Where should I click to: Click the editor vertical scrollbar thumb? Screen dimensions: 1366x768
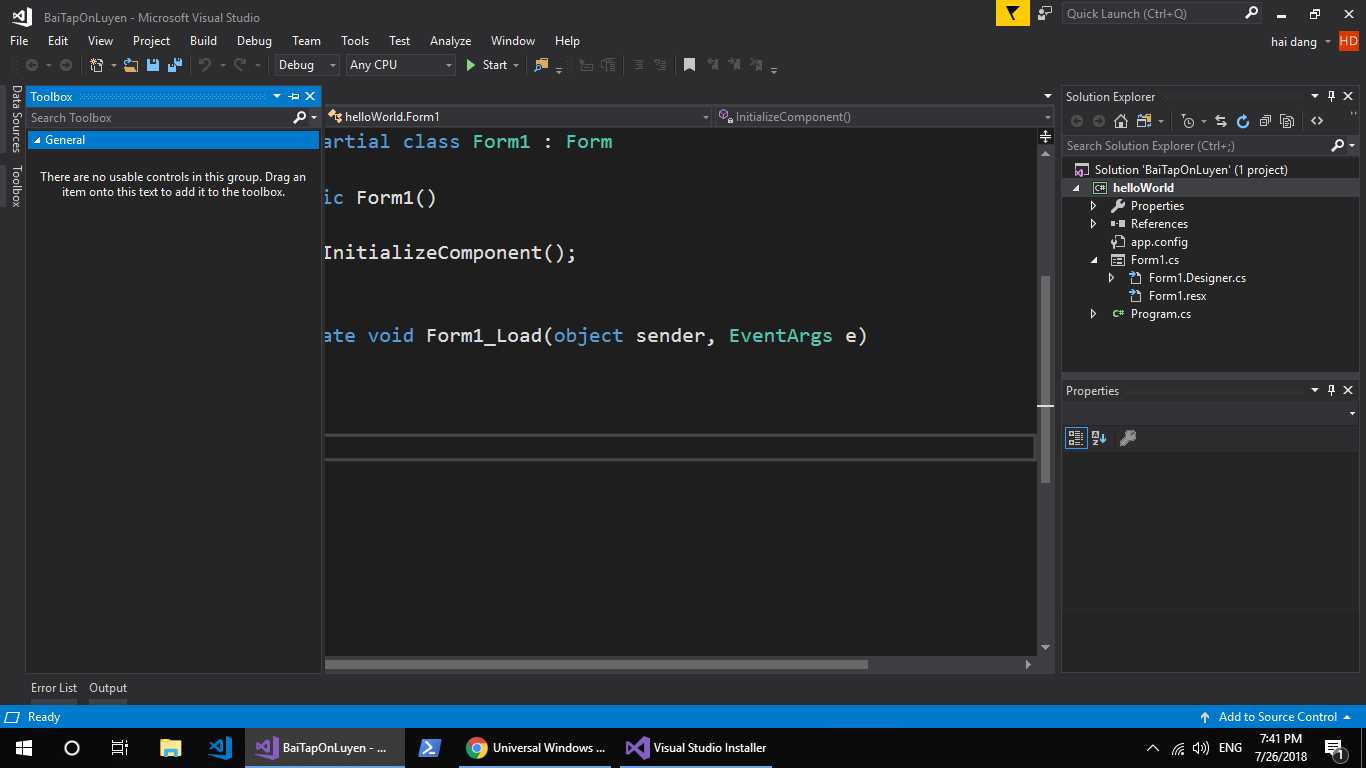(1046, 380)
